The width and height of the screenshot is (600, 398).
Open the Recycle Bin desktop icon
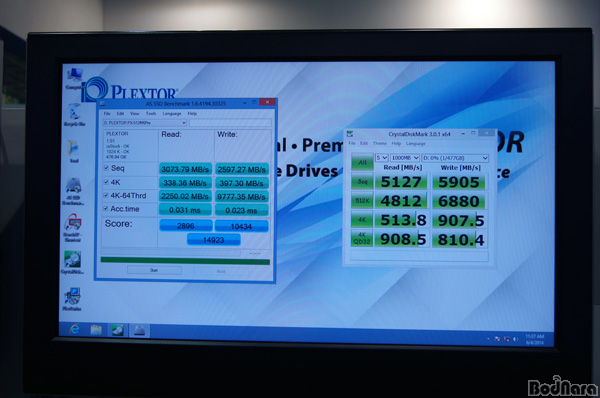pyautogui.click(x=75, y=114)
